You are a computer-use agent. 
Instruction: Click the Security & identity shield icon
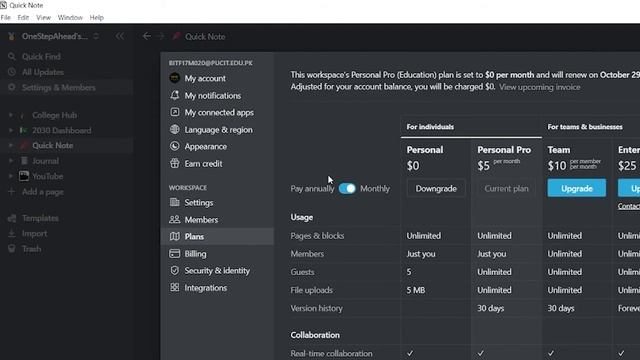pos(175,270)
